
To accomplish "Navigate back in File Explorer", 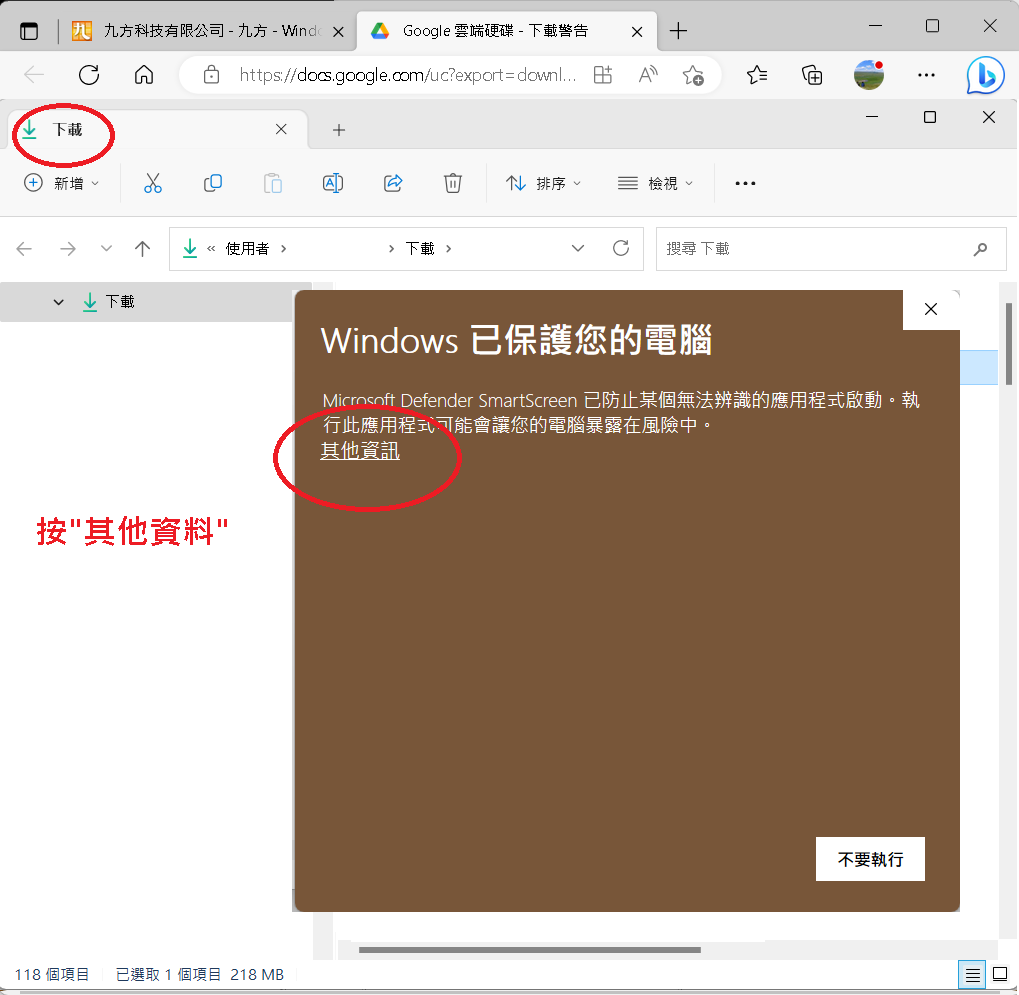I will [24, 249].
